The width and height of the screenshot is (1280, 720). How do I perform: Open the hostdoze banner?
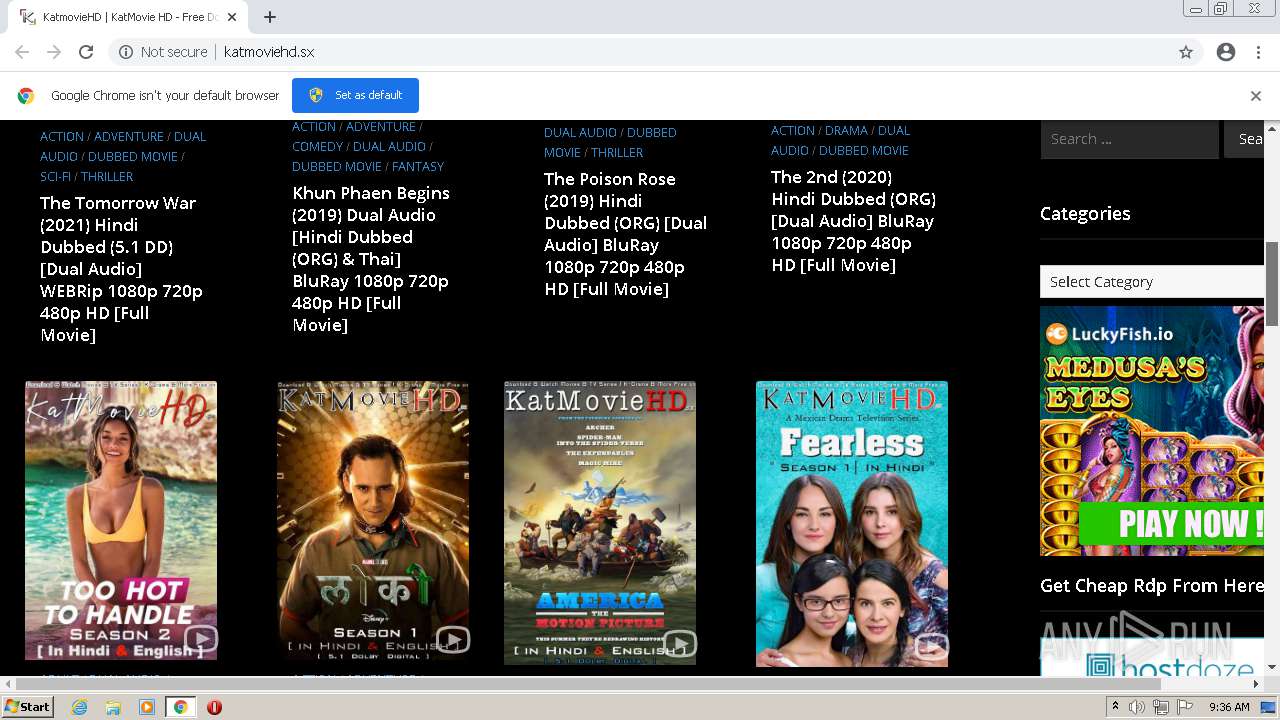tap(1152, 658)
